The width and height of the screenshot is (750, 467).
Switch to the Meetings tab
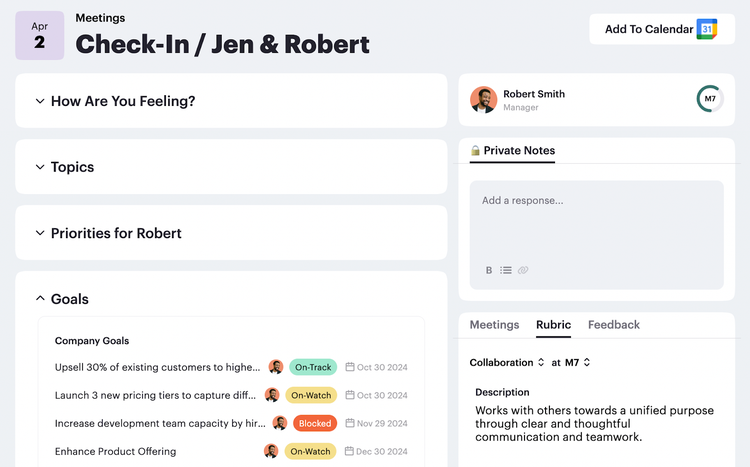click(x=494, y=325)
